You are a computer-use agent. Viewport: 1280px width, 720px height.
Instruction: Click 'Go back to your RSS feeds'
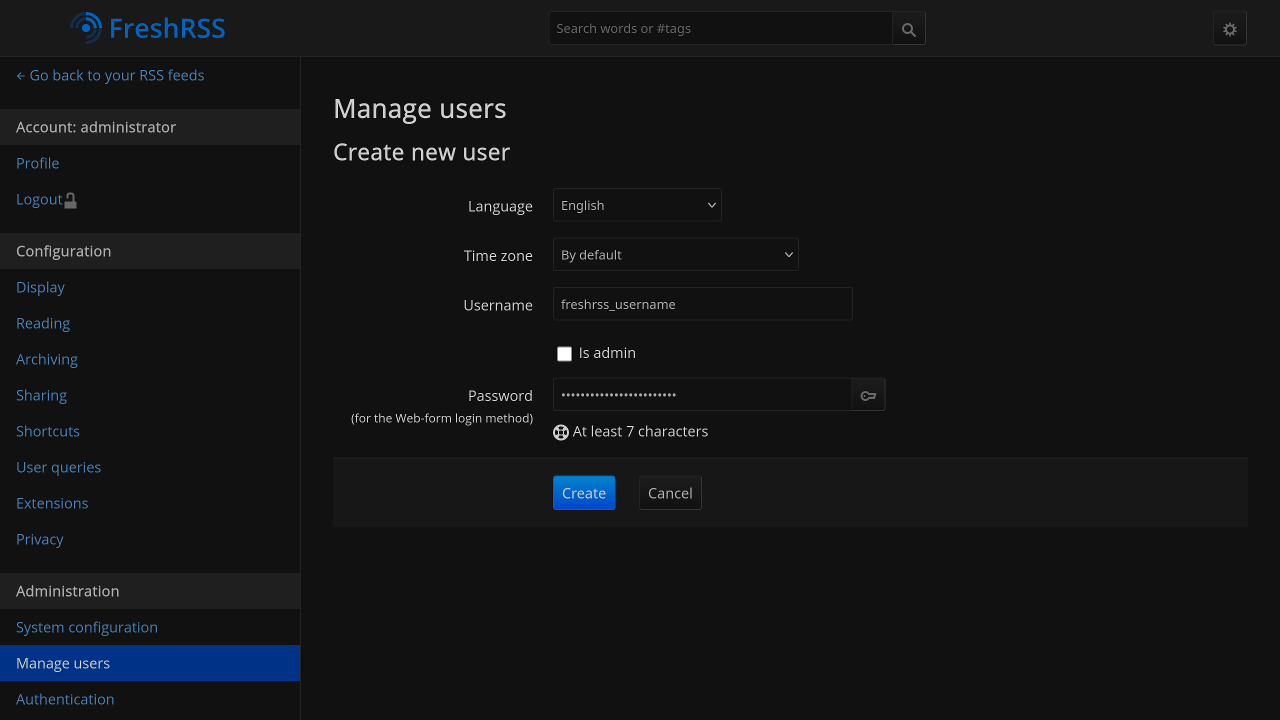[x=110, y=75]
